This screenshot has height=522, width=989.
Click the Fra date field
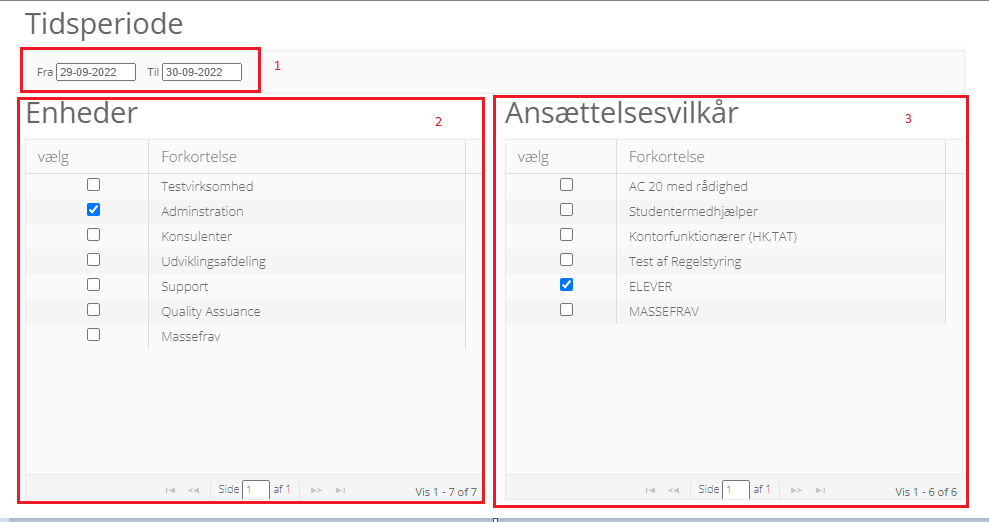click(96, 72)
